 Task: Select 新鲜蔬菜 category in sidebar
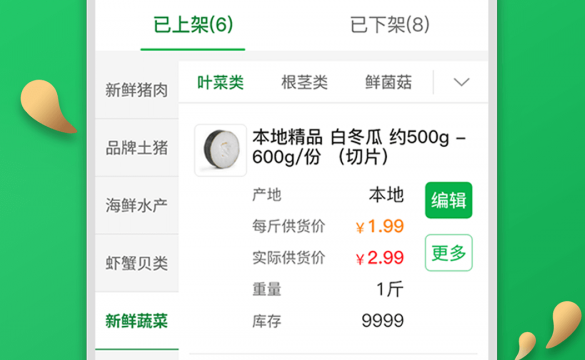pyautogui.click(x=137, y=321)
